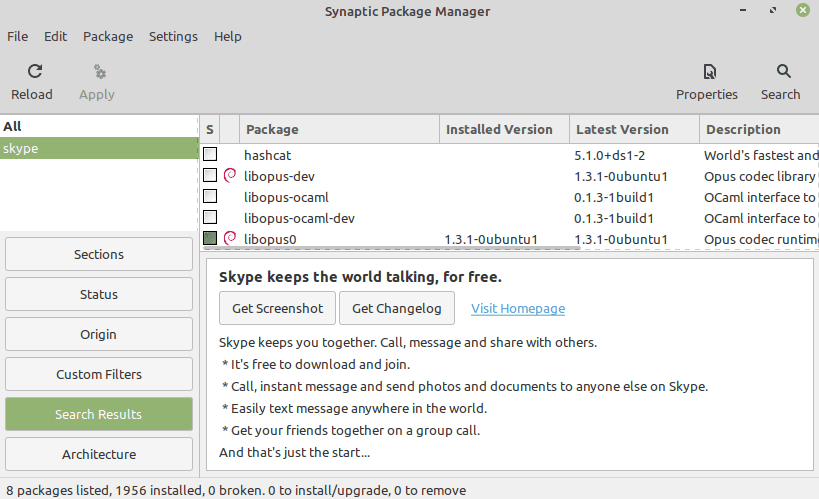This screenshot has width=819, height=499.
Task: Click the Debian swirl icon beside libopus0
Action: [229, 238]
